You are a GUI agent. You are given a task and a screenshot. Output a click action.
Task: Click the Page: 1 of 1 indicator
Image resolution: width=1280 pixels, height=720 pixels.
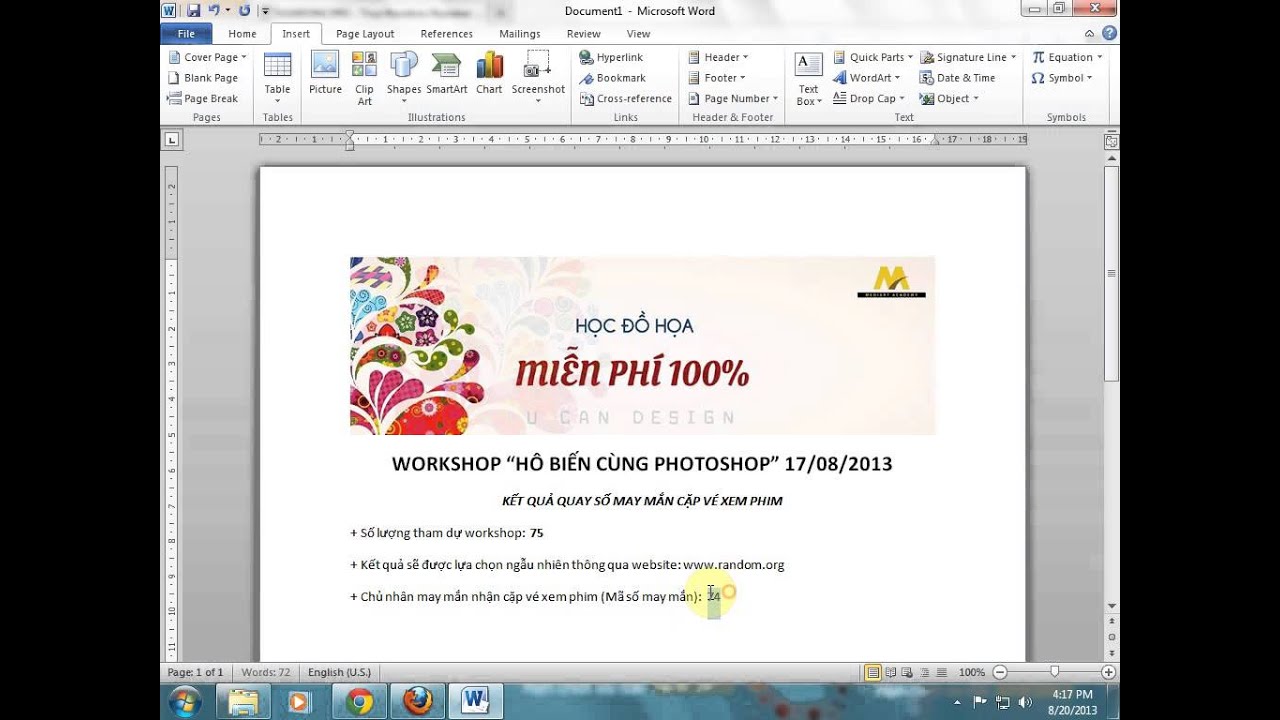[195, 673]
